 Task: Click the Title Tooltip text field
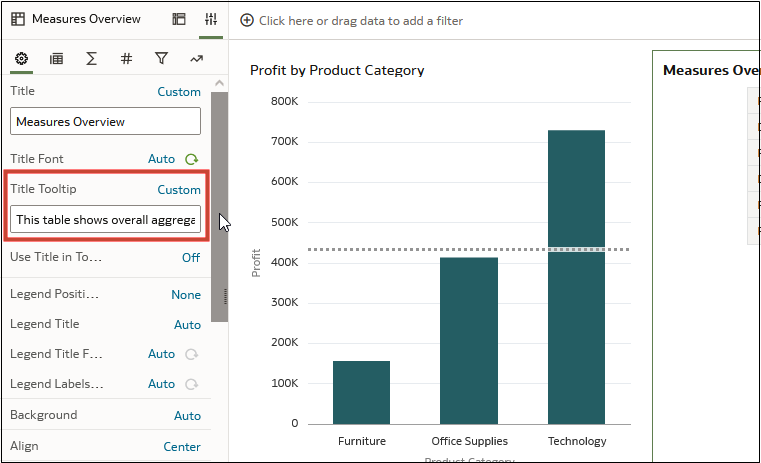coord(105,220)
